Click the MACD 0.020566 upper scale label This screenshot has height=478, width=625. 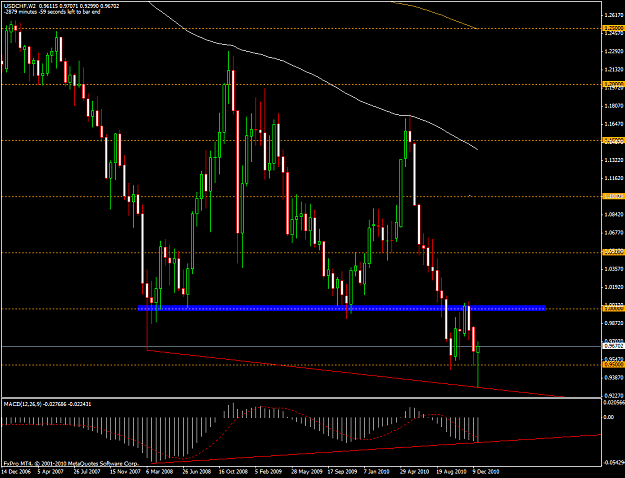click(x=614, y=403)
